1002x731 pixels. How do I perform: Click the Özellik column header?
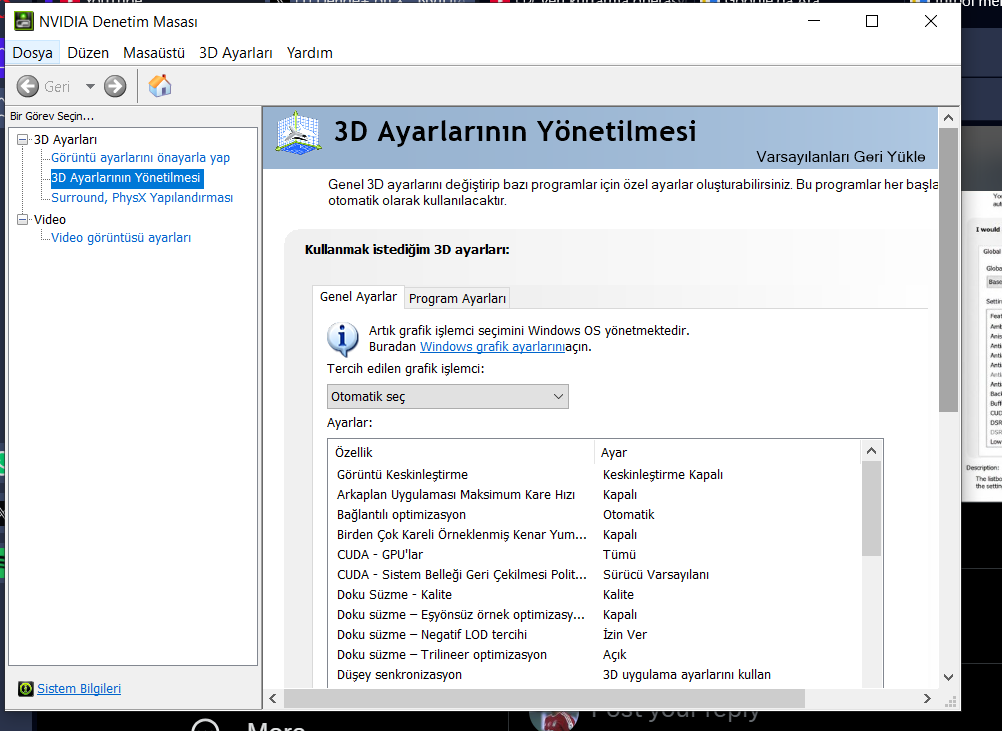tap(461, 452)
